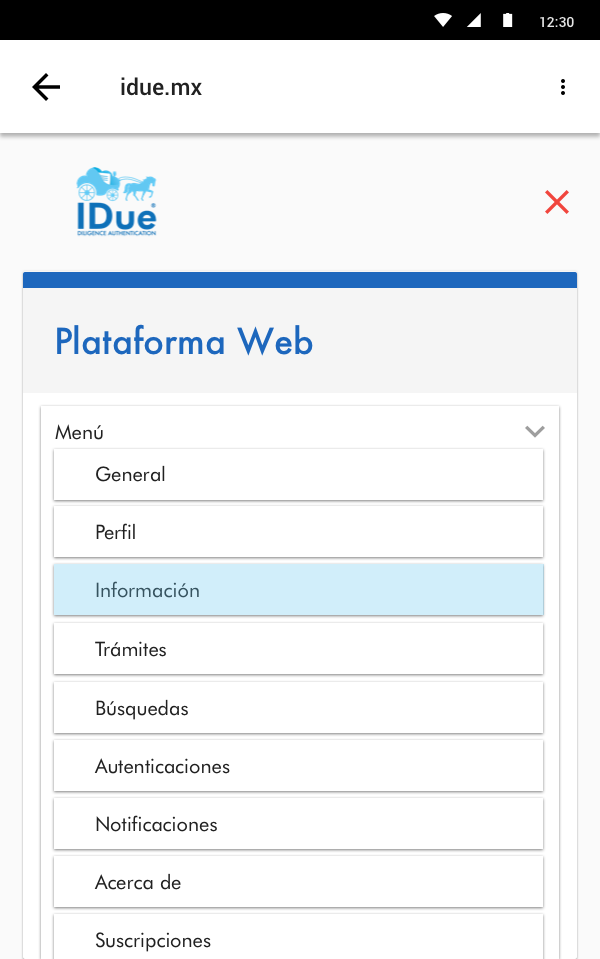Go to Trámites section
The height and width of the screenshot is (959, 600).
[298, 649]
